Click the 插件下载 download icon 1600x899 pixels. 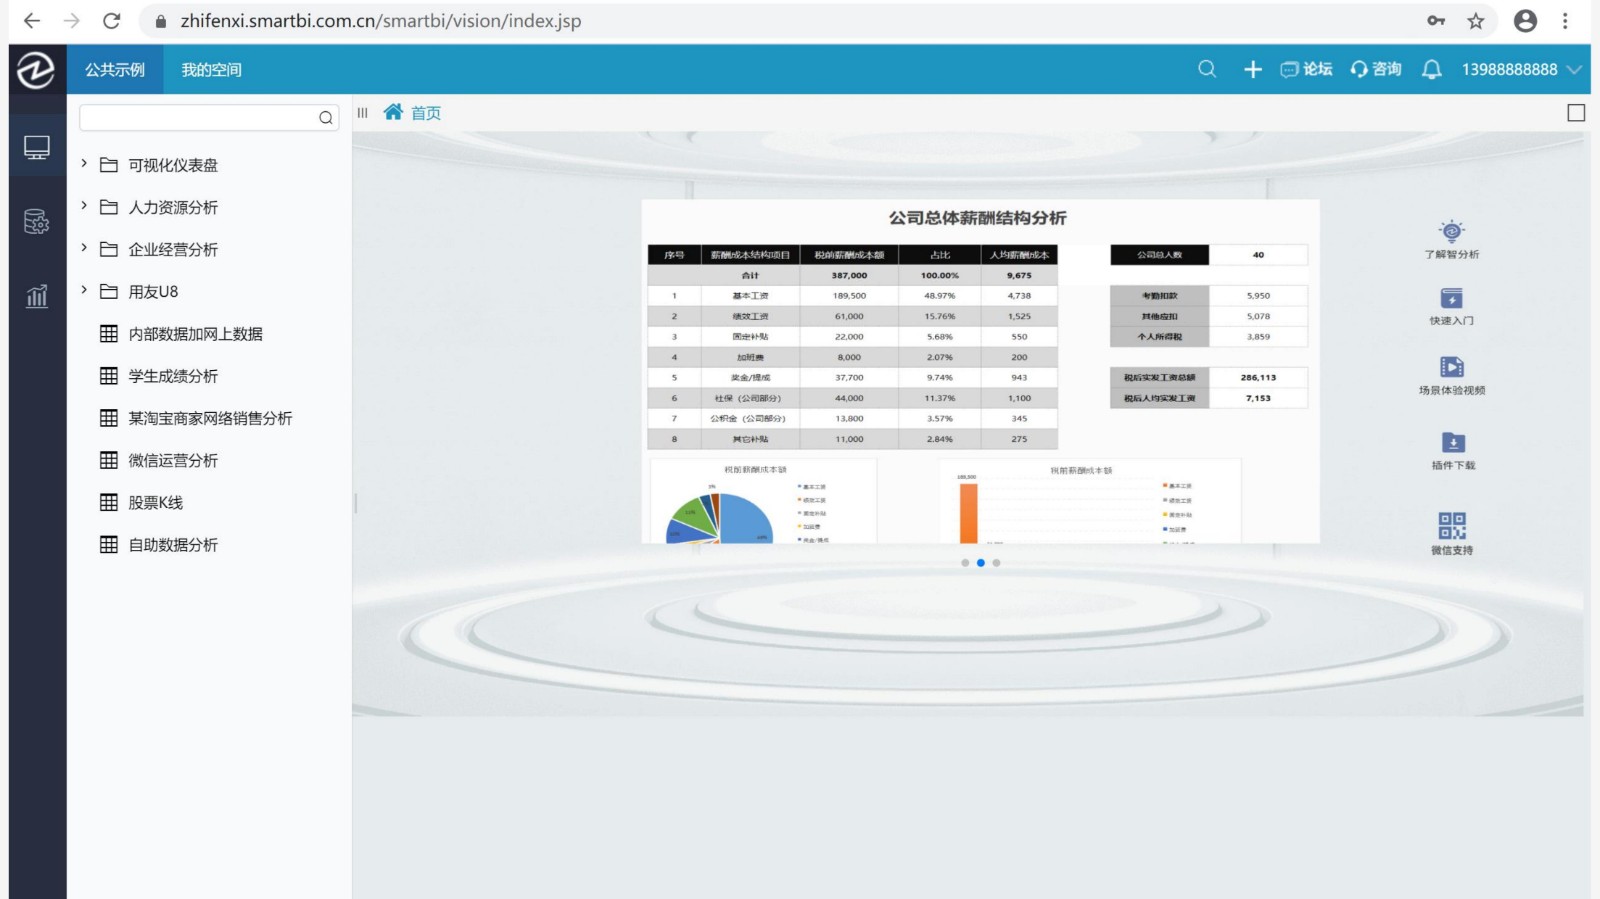pyautogui.click(x=1452, y=443)
